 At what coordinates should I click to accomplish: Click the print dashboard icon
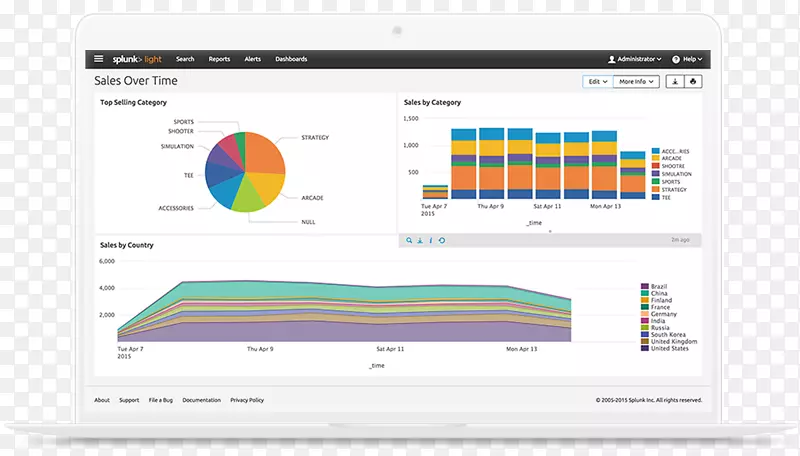(695, 81)
